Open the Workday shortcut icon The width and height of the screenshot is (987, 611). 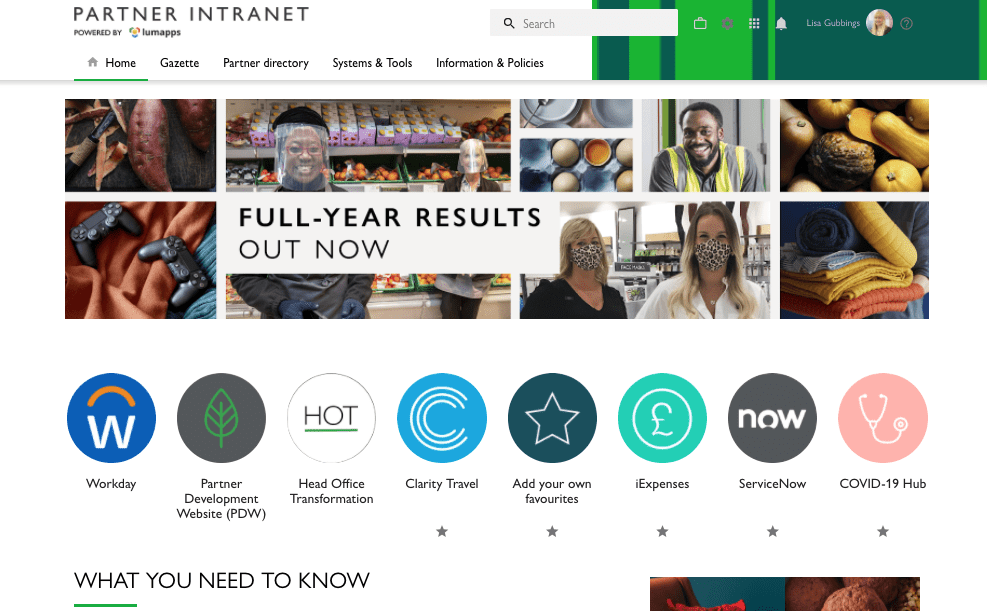pos(111,418)
